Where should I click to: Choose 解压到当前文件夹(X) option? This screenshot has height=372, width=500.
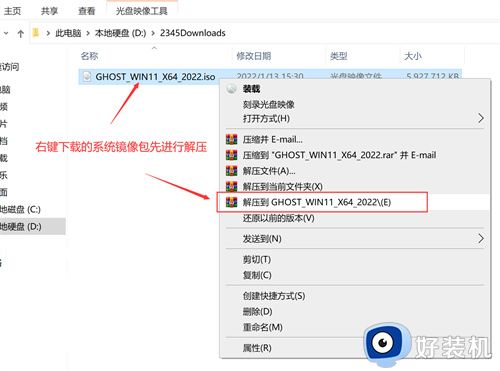(283, 186)
